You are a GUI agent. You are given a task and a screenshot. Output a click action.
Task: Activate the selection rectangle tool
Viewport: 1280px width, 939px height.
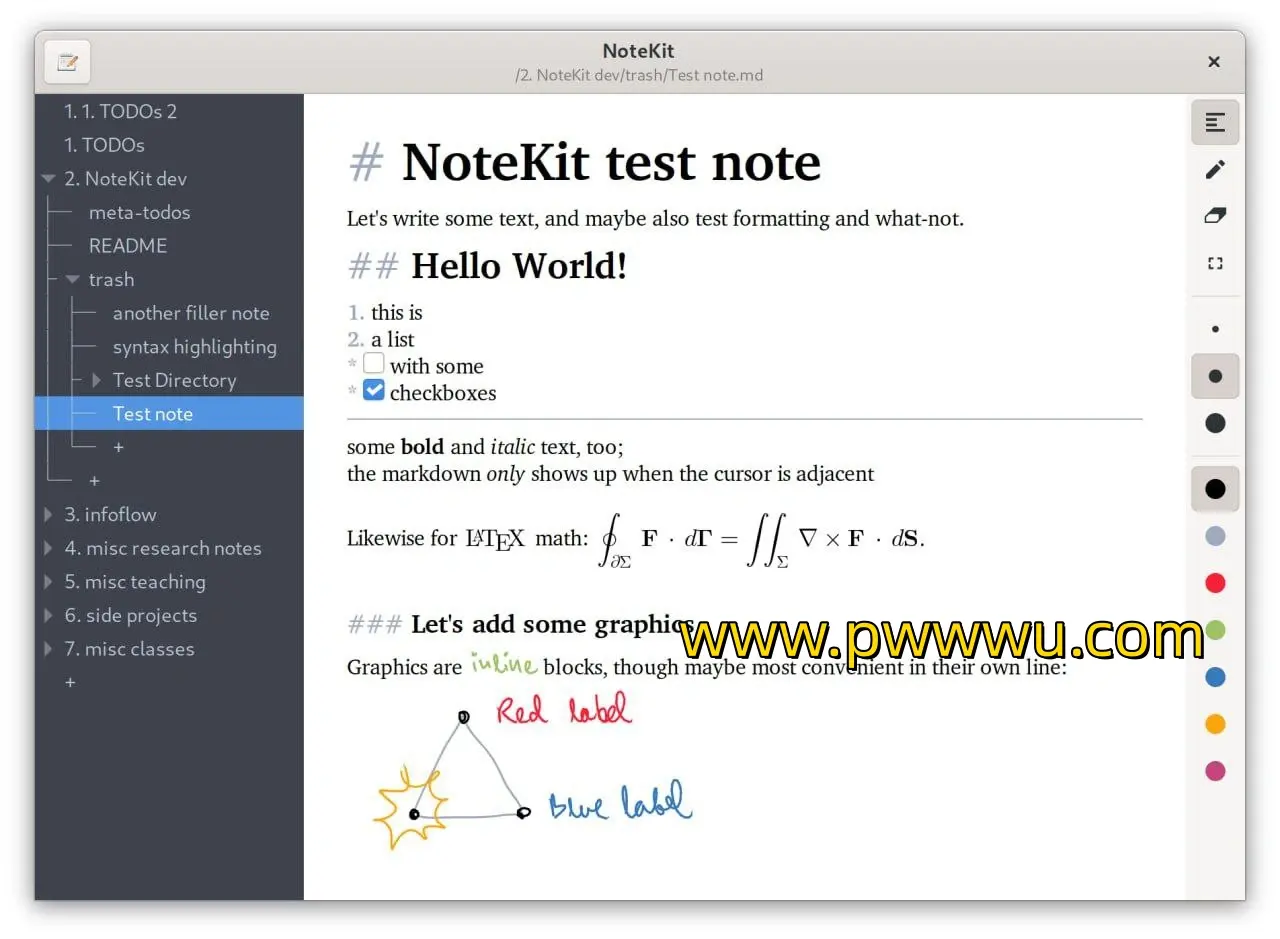[x=1215, y=264]
